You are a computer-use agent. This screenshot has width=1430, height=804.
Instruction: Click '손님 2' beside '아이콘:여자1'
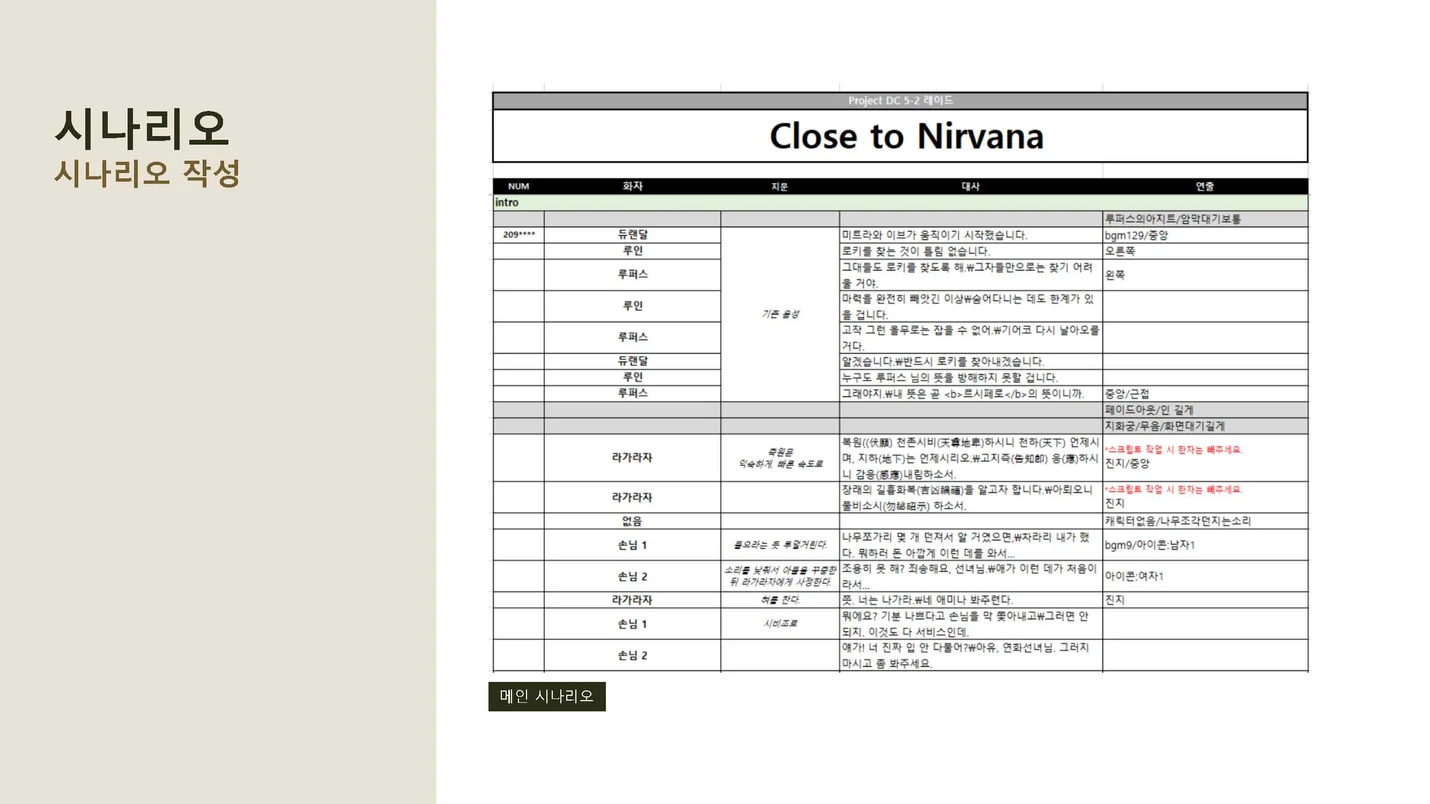tap(632, 576)
